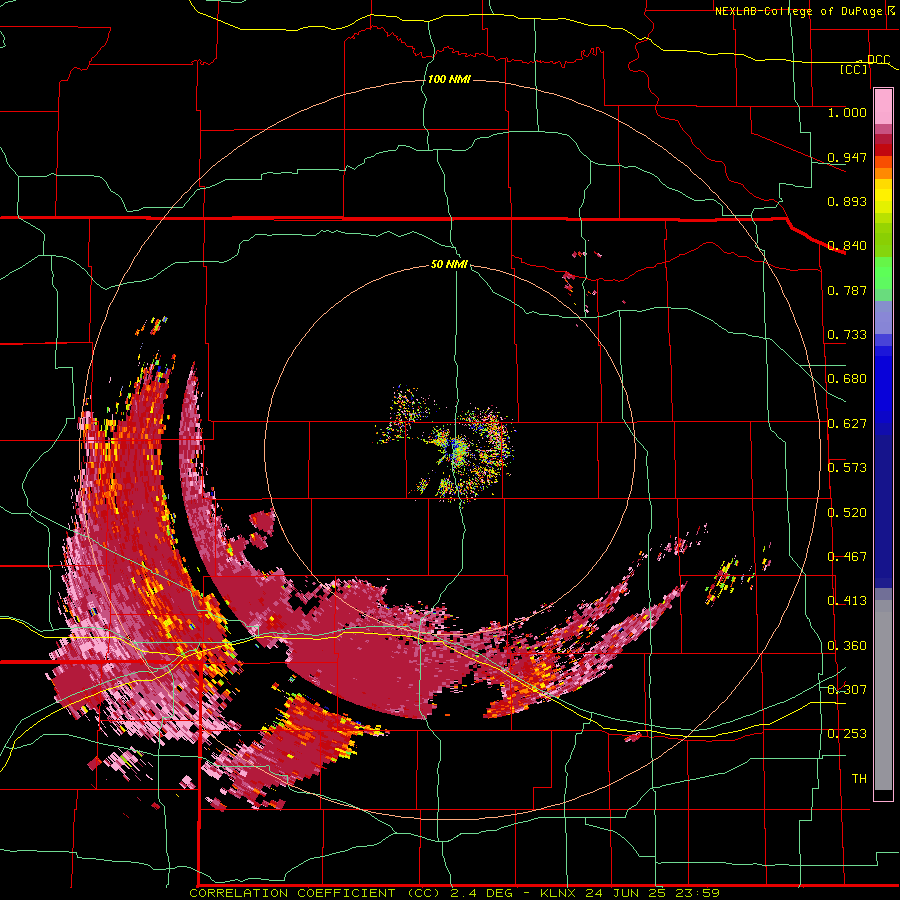Image resolution: width=900 pixels, height=900 pixels.
Task: Click the 0.573 color scale label
Action: [x=847, y=468]
